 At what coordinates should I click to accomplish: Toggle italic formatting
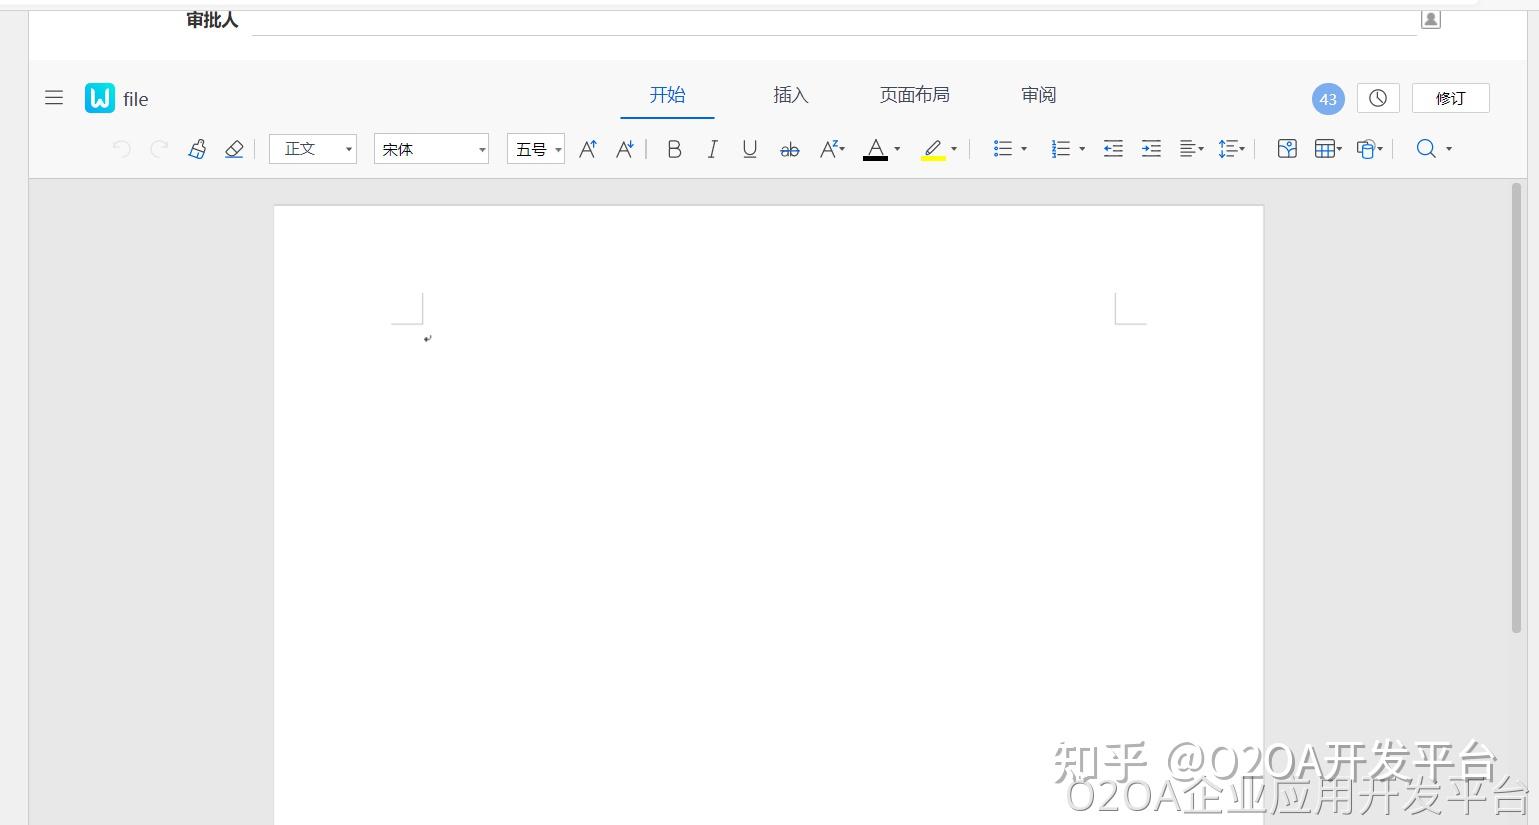[712, 148]
